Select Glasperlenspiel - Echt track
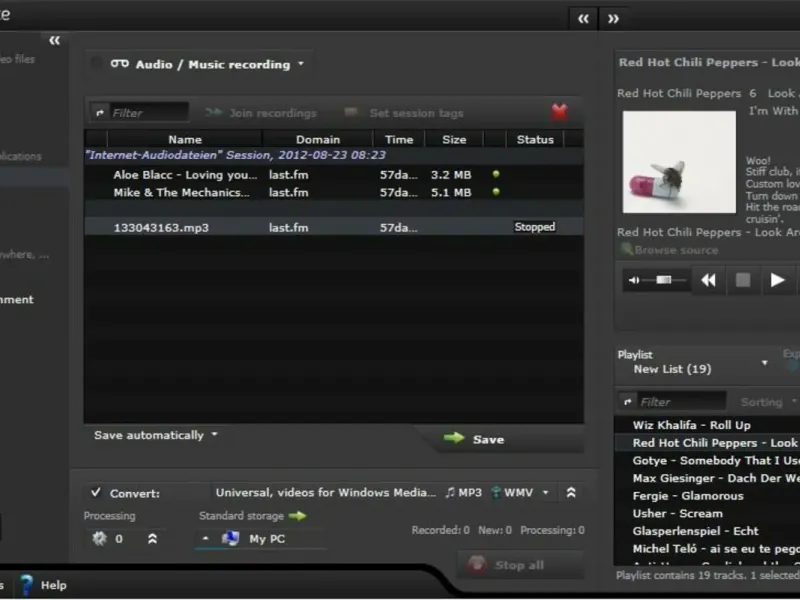The image size is (800, 600). tap(707, 531)
